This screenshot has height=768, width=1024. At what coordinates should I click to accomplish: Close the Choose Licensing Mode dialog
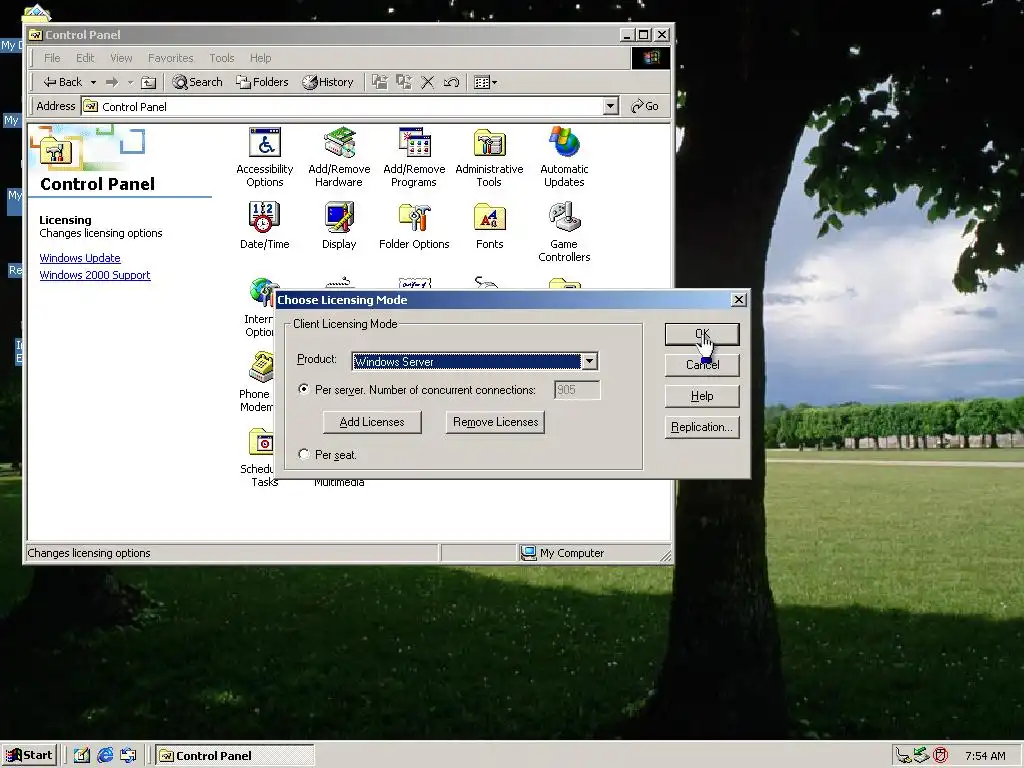pos(739,300)
